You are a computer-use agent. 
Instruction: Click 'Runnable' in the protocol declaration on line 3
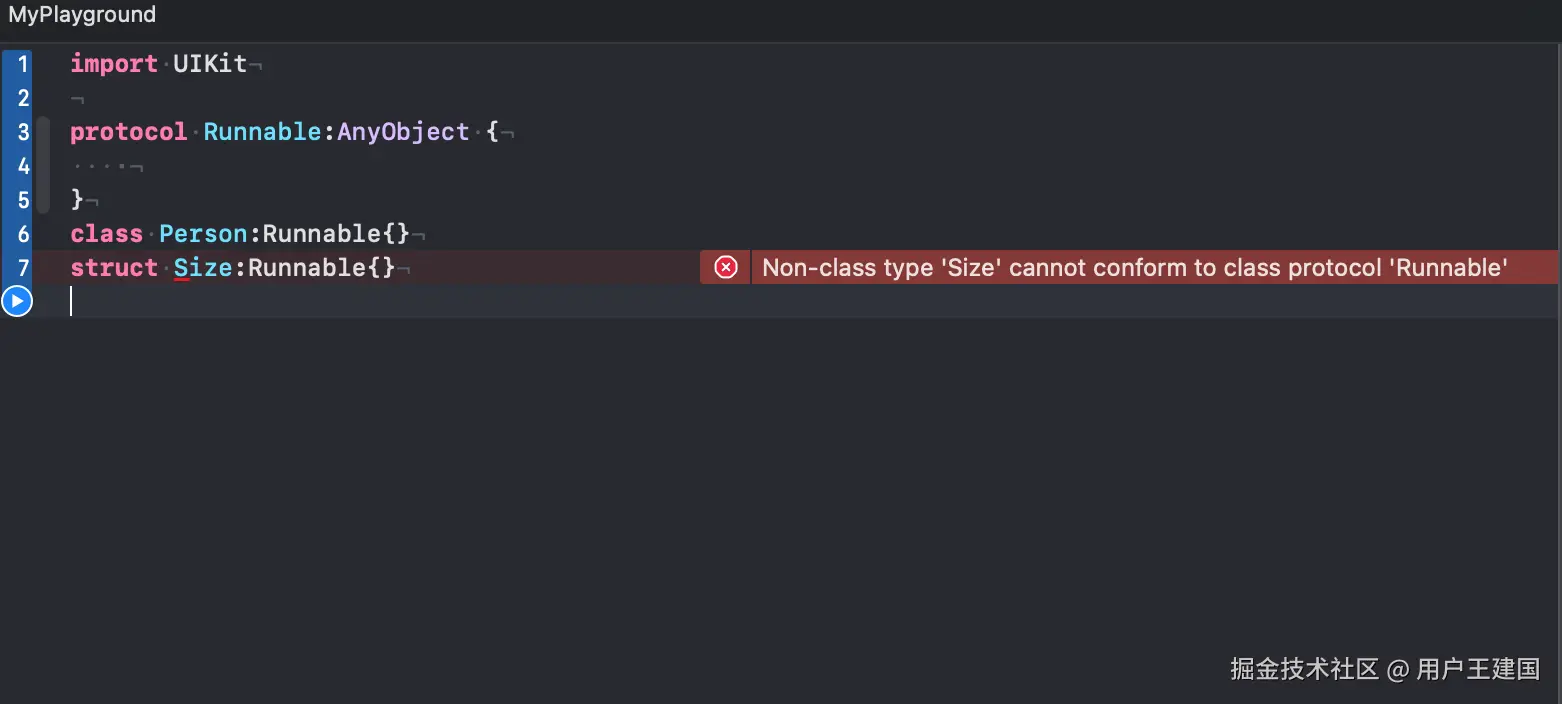(262, 132)
